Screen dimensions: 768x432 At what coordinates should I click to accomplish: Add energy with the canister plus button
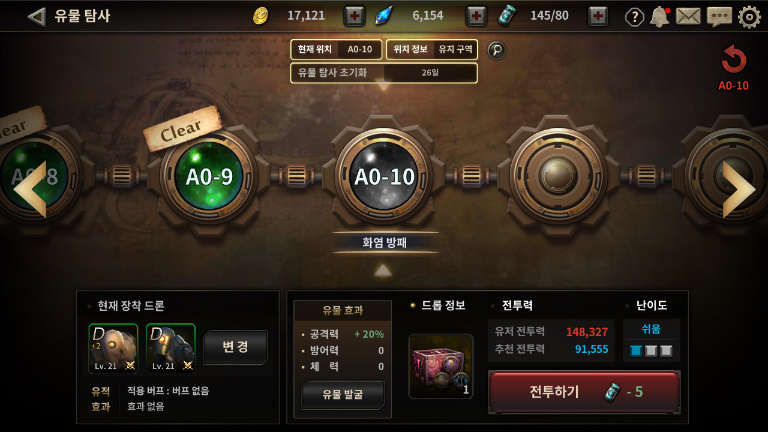pos(598,16)
